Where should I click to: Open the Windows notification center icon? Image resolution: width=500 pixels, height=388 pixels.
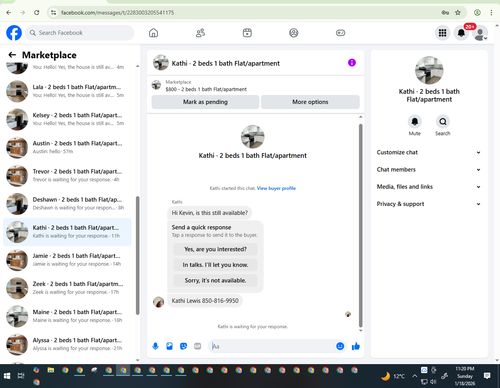[487, 376]
